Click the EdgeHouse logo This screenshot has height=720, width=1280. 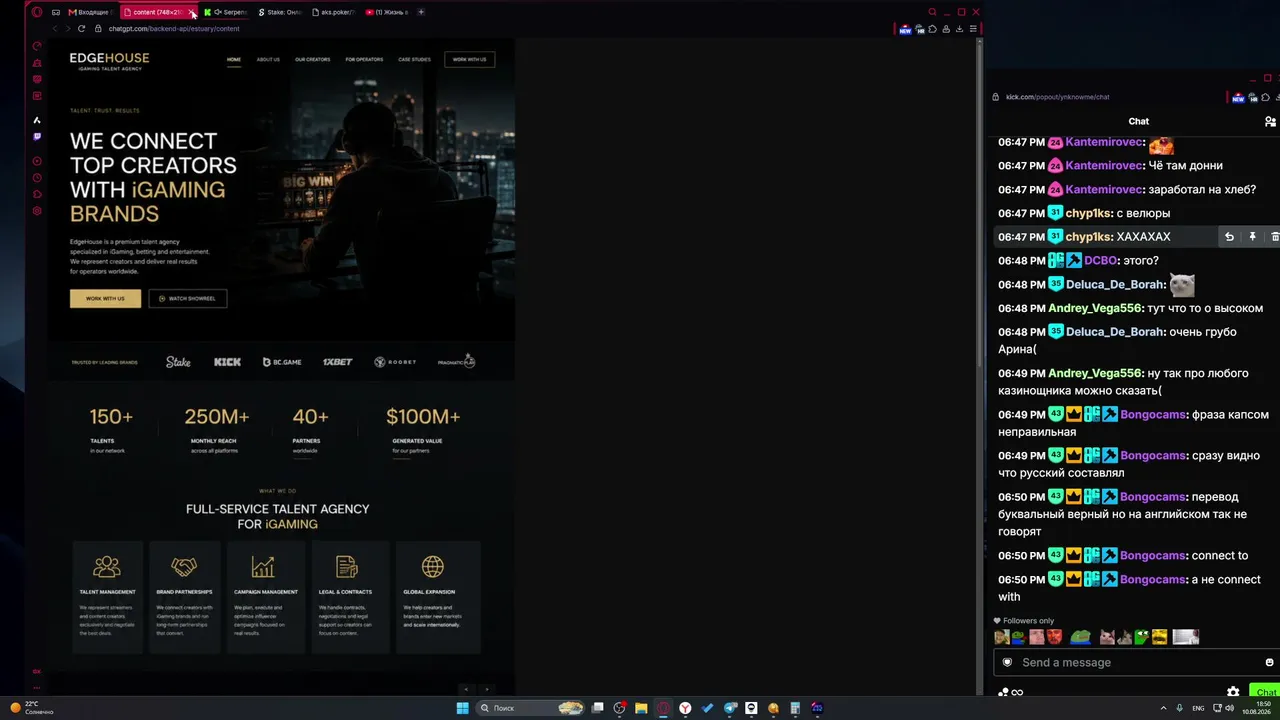[109, 61]
